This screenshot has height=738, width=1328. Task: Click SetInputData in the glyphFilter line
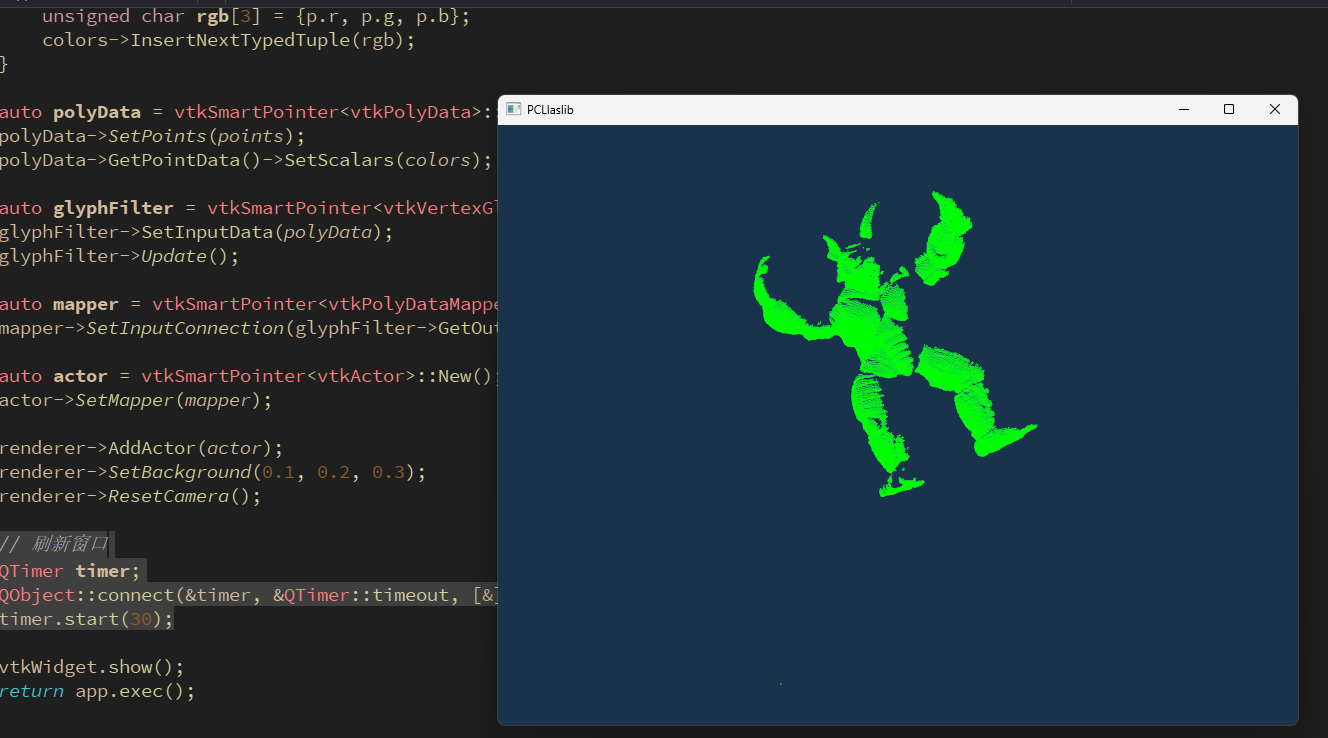tap(207, 232)
